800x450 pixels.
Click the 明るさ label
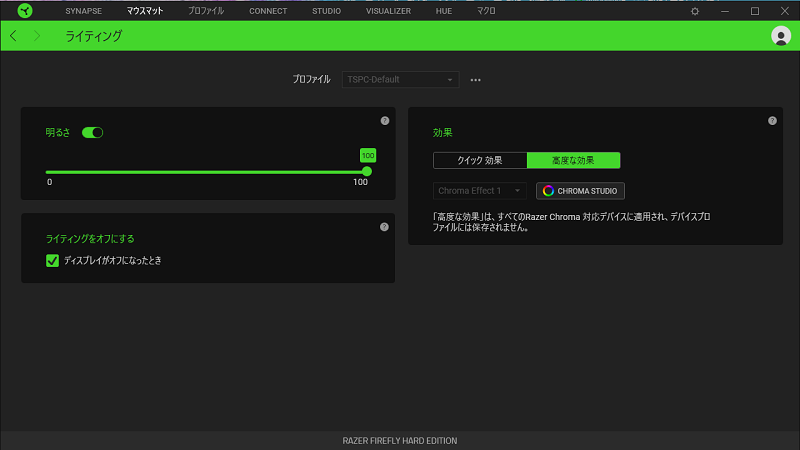coord(58,133)
